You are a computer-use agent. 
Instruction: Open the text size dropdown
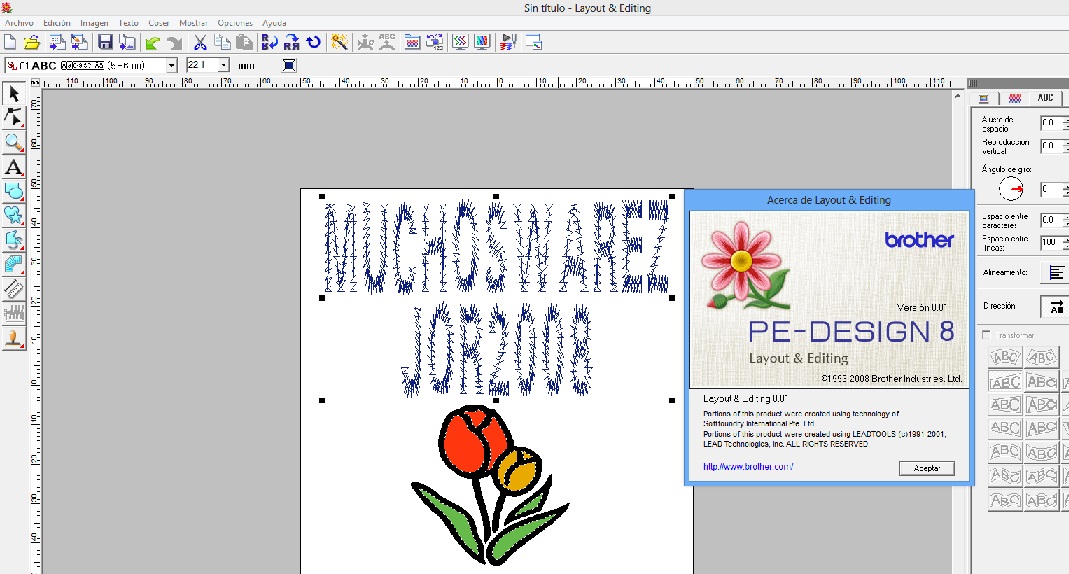[x=224, y=65]
